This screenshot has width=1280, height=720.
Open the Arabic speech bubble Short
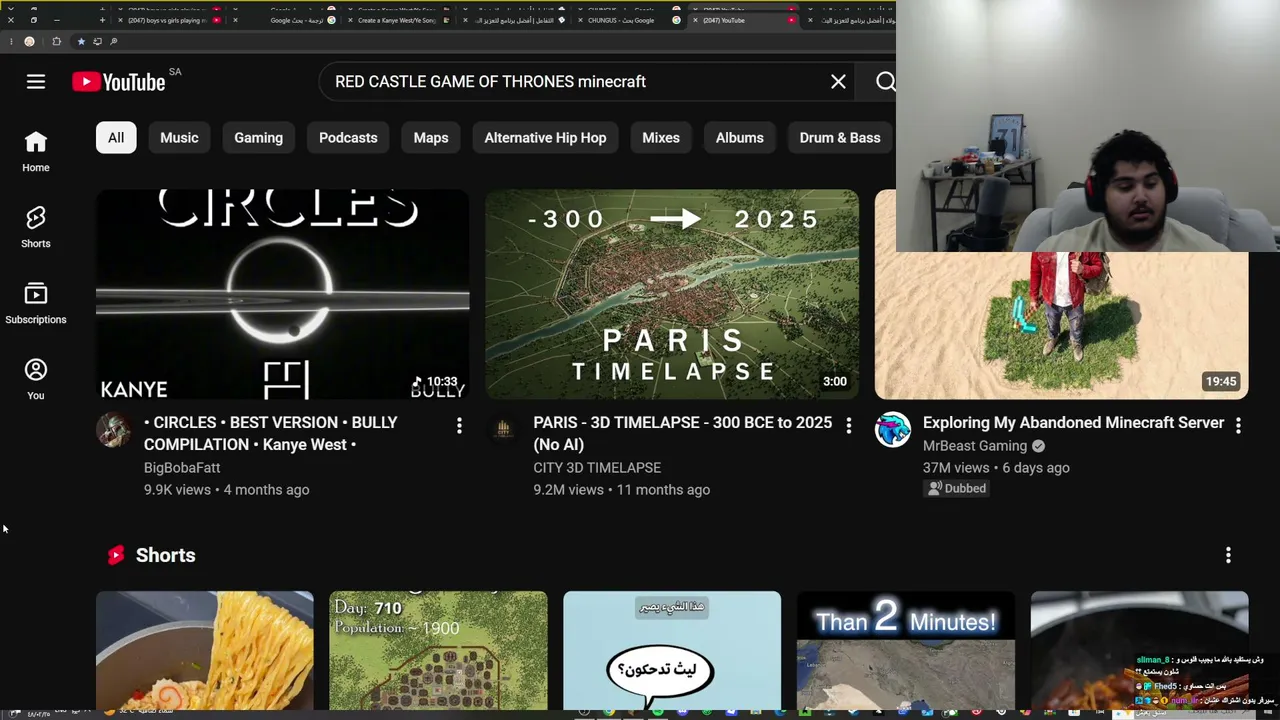click(x=672, y=650)
